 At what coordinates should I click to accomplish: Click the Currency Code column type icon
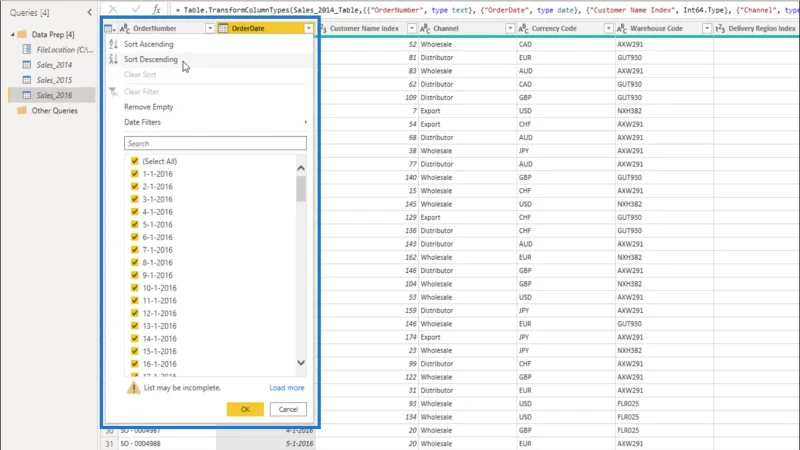pos(523,29)
